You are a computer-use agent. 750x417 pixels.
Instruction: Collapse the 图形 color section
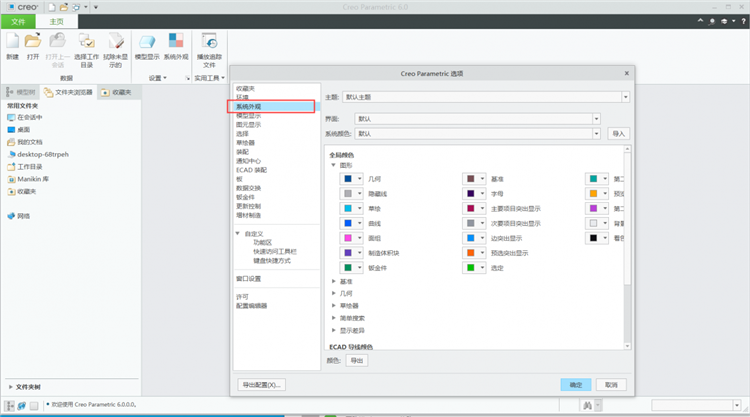click(x=333, y=165)
